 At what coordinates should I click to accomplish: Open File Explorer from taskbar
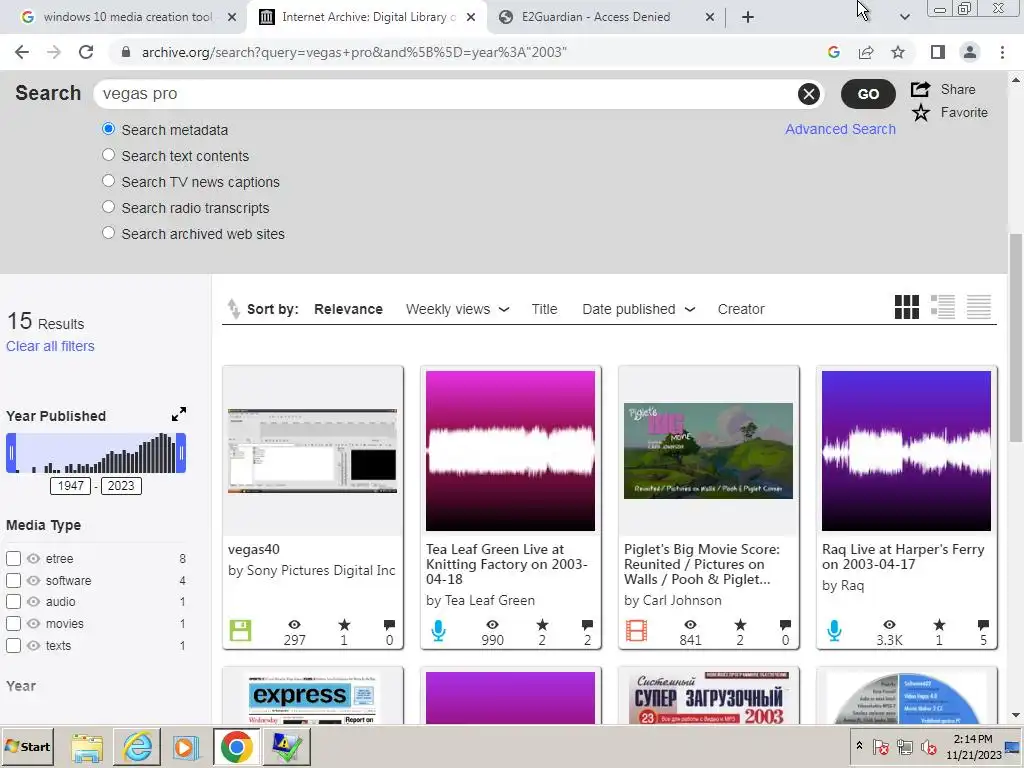click(x=88, y=746)
